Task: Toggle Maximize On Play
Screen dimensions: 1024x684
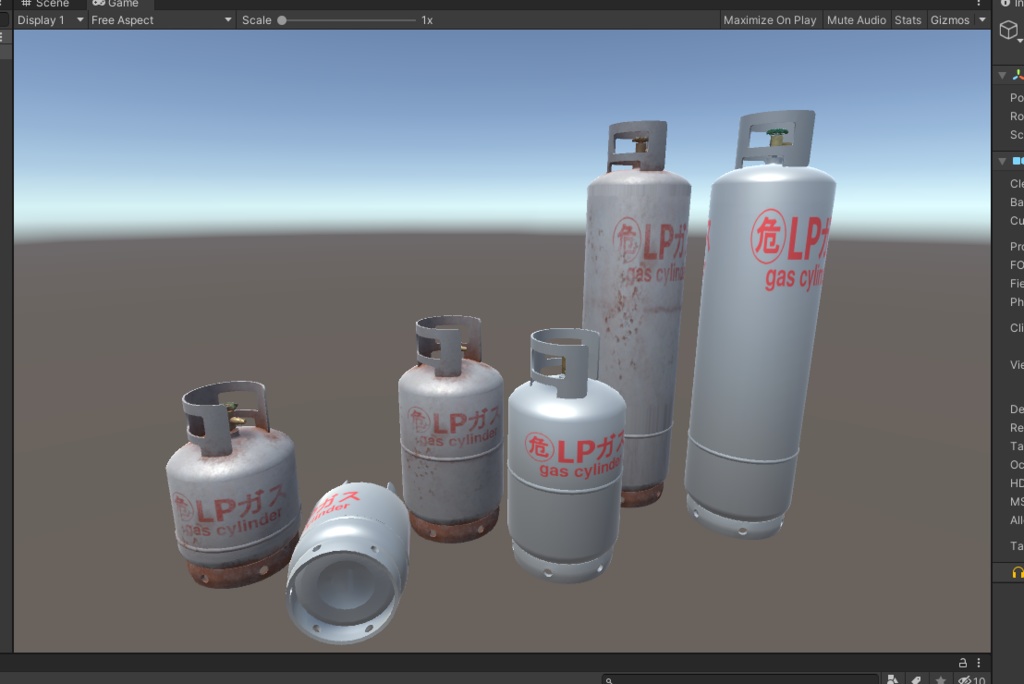Action: tap(771, 19)
